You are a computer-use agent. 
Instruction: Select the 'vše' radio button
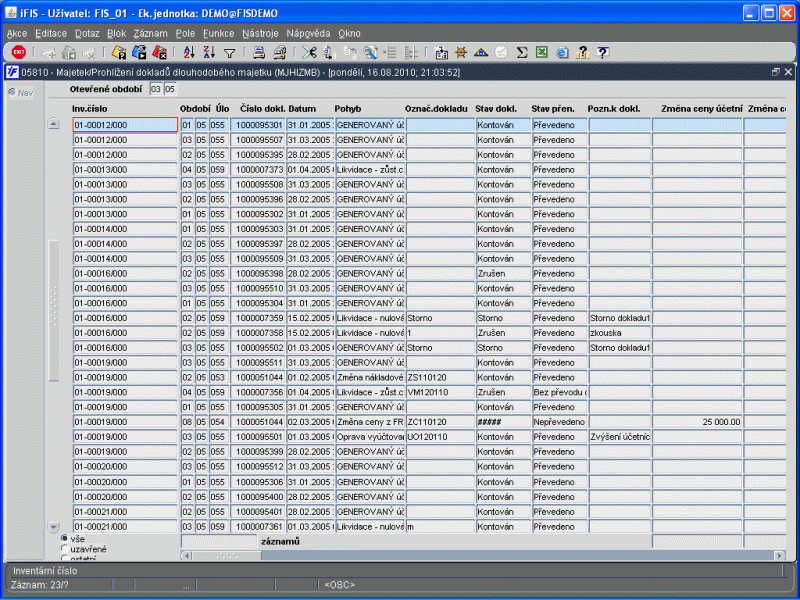[66, 539]
